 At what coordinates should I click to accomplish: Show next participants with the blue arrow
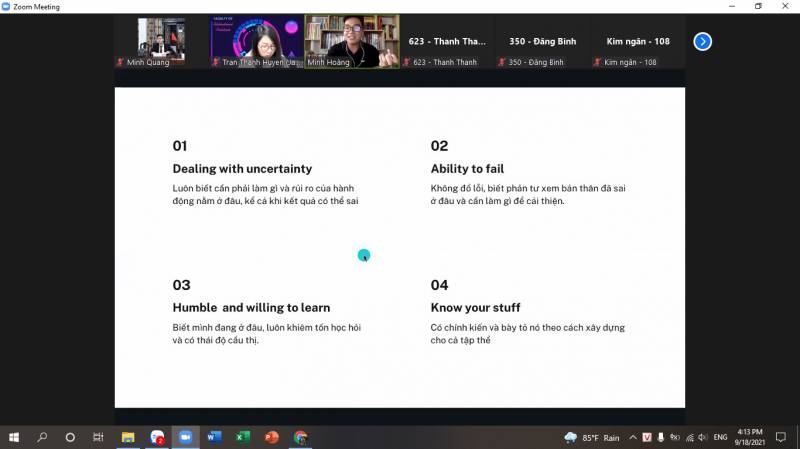(703, 42)
